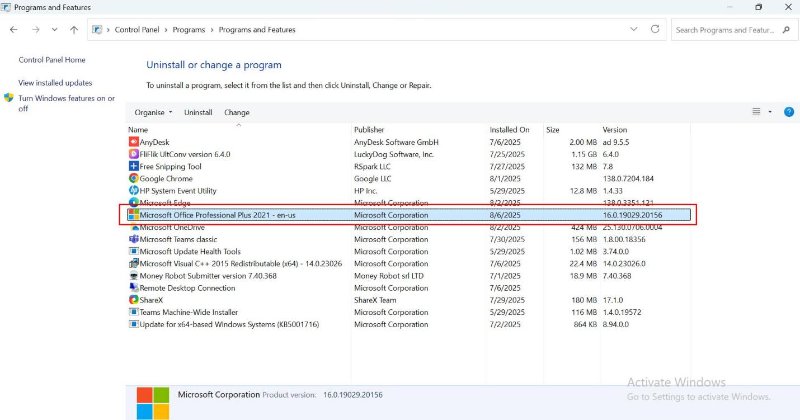The height and width of the screenshot is (420, 800).
Task: Select ShareX Team publisher cell
Action: (x=375, y=300)
